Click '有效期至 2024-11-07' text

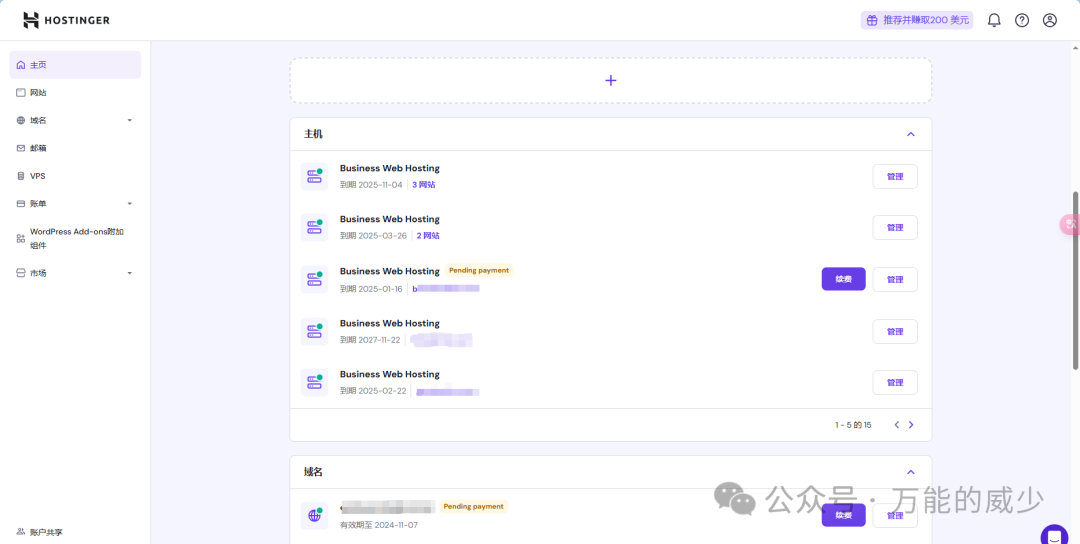click(x=379, y=525)
